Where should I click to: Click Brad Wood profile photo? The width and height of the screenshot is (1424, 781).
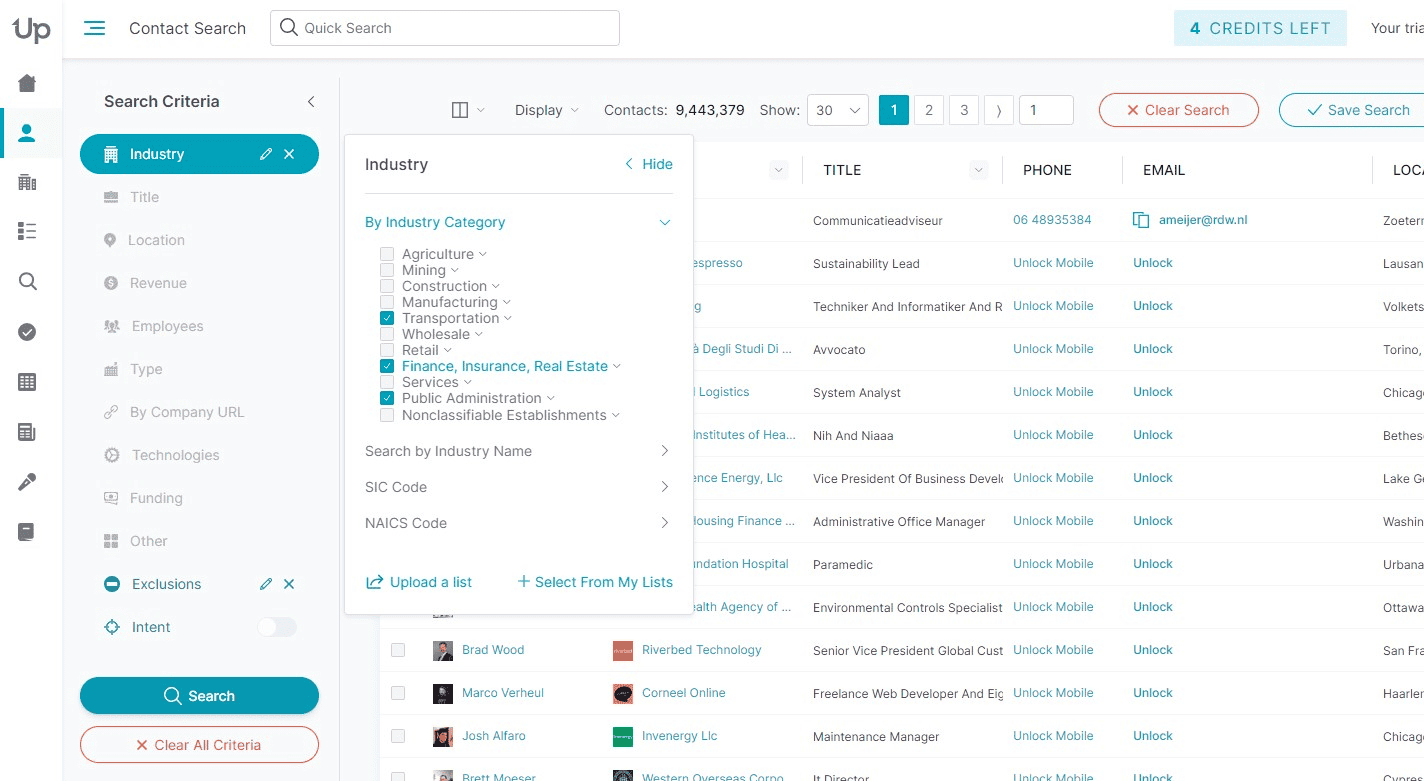click(443, 651)
